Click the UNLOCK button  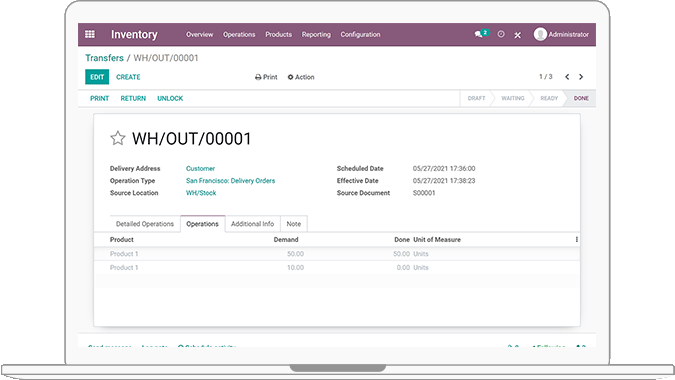[x=170, y=99]
